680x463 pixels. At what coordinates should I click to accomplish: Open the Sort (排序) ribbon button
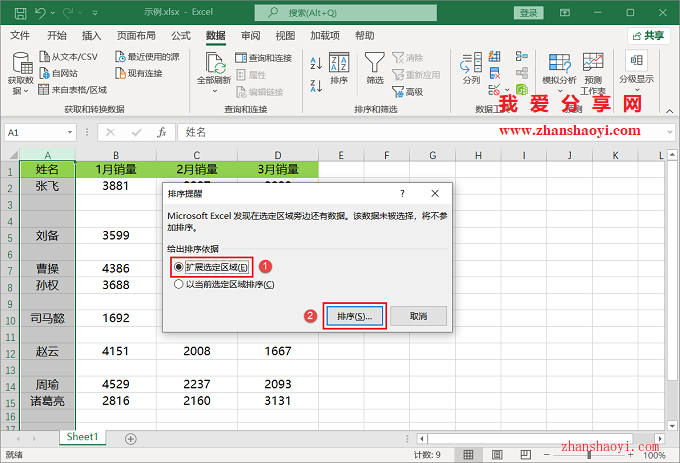point(339,68)
